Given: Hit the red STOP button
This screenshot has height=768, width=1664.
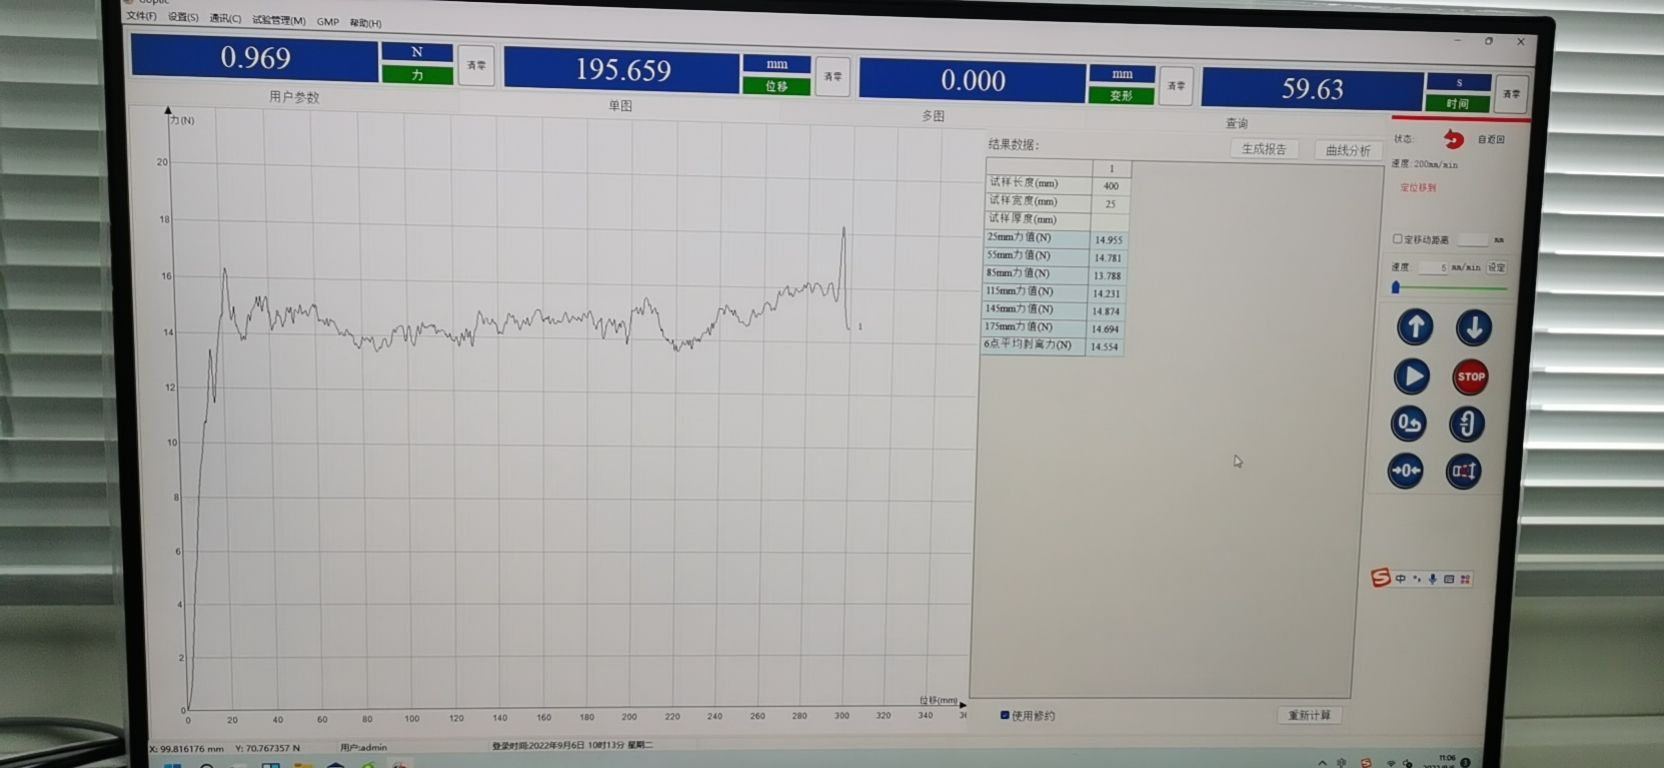Looking at the screenshot, I should (x=1470, y=377).
